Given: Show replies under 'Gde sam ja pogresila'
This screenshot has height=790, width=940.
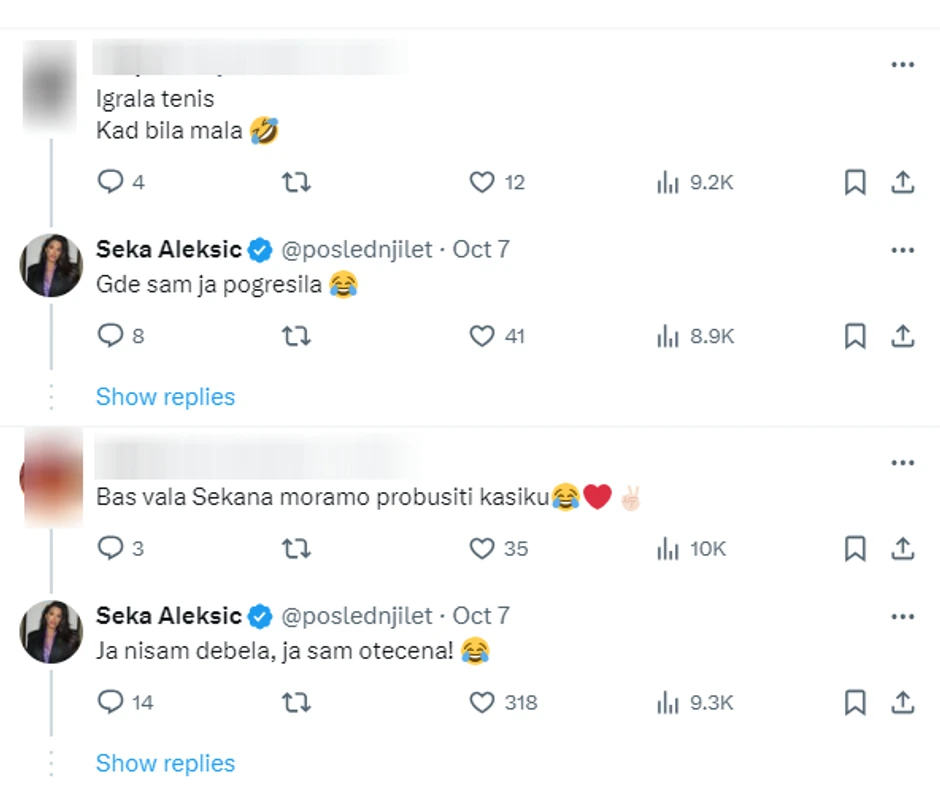Looking at the screenshot, I should [x=165, y=397].
